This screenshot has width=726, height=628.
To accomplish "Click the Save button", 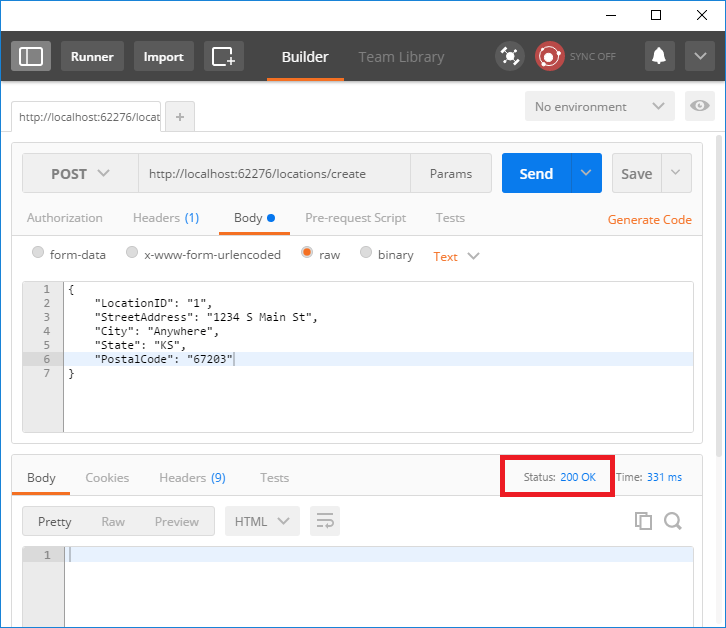I will (x=637, y=173).
